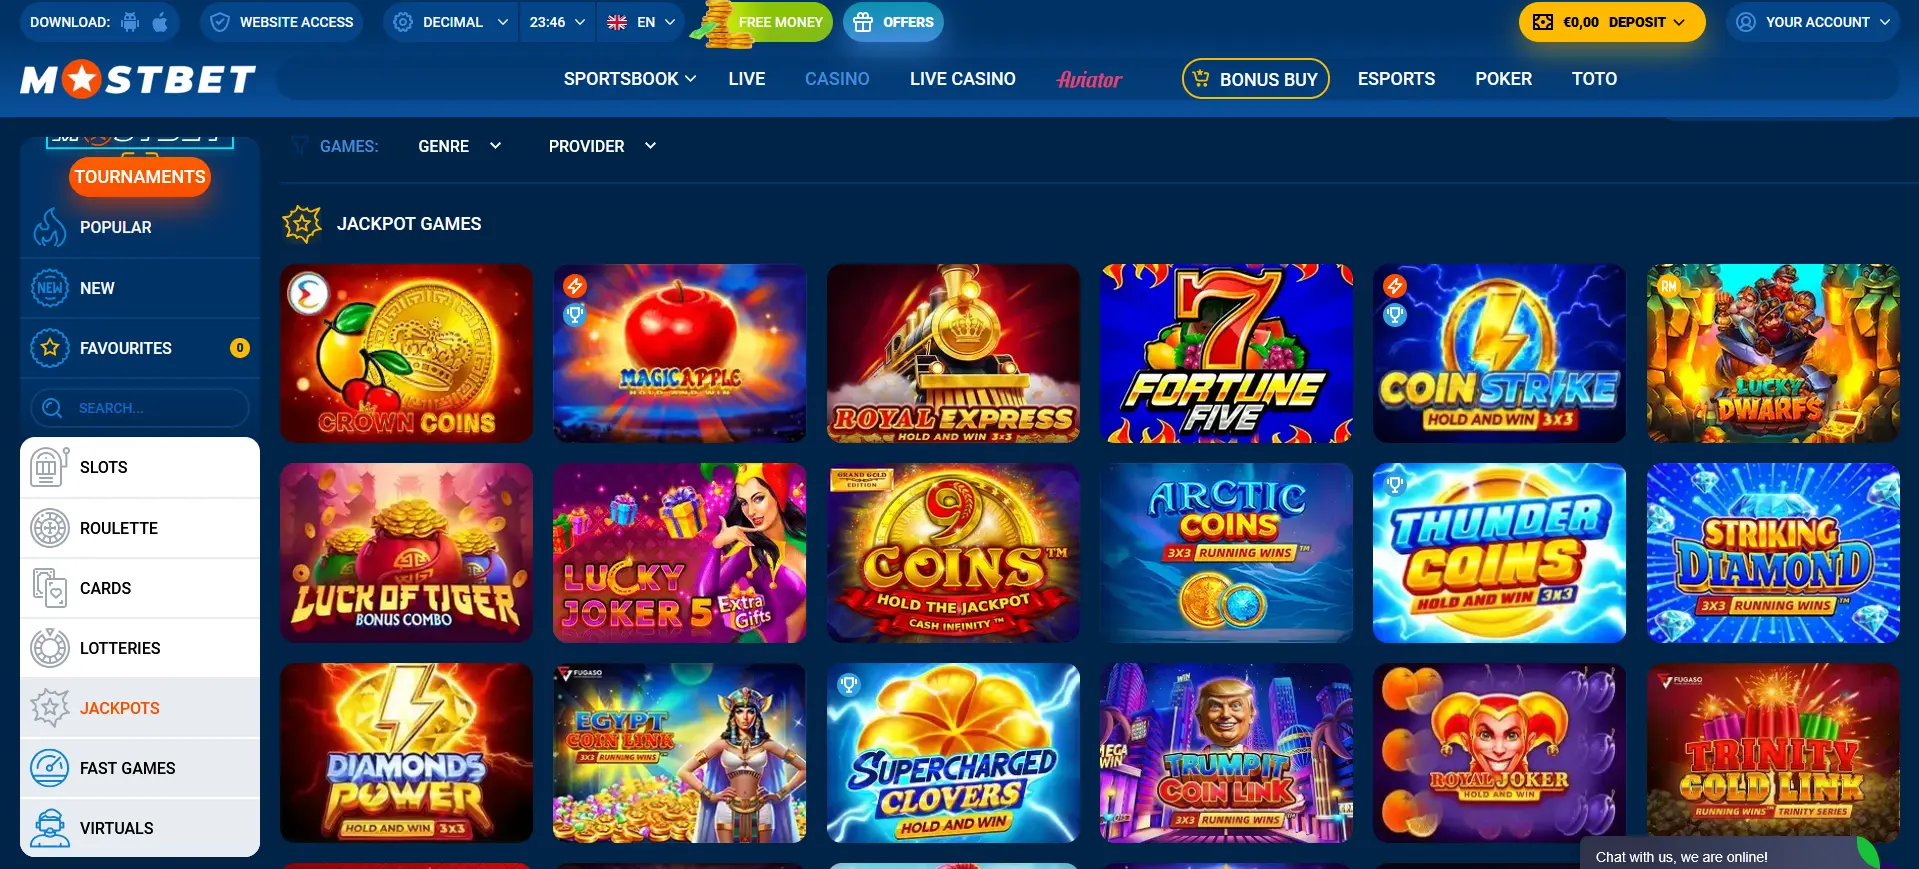The image size is (1919, 869).
Task: Open the Fast Games icon
Action: click(49, 768)
